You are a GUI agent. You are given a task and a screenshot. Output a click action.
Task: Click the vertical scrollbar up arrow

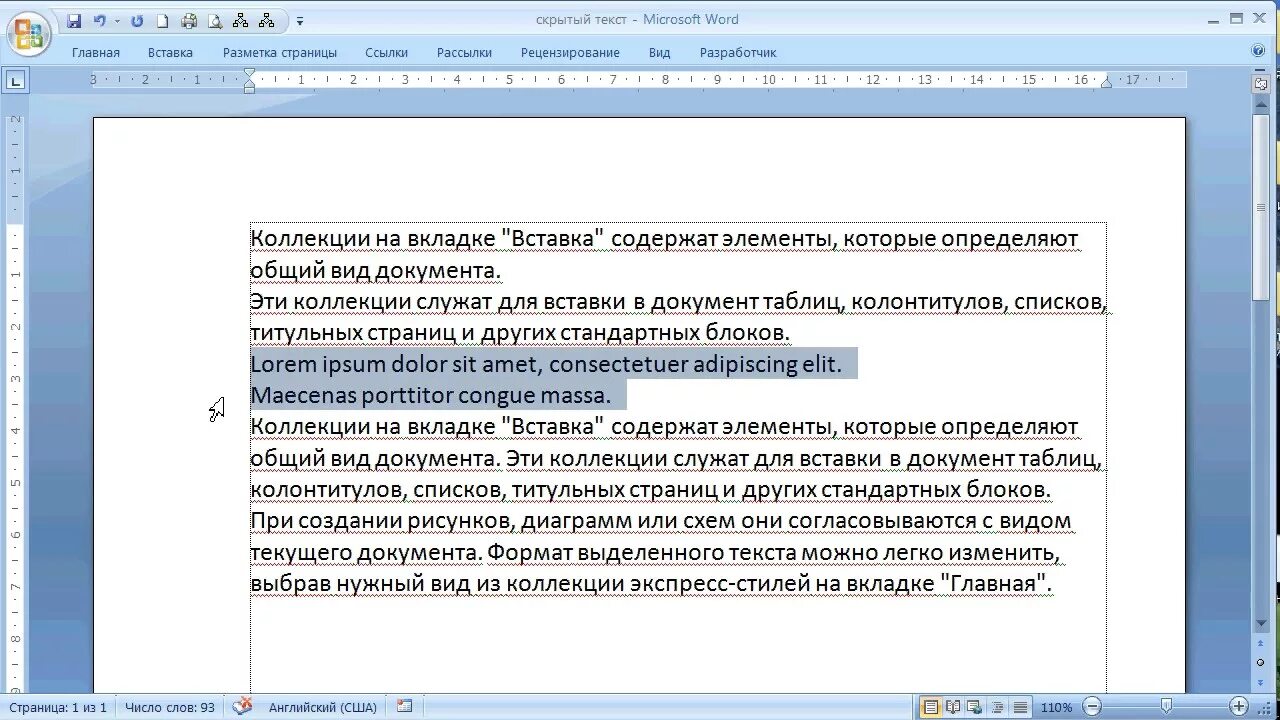click(1261, 104)
